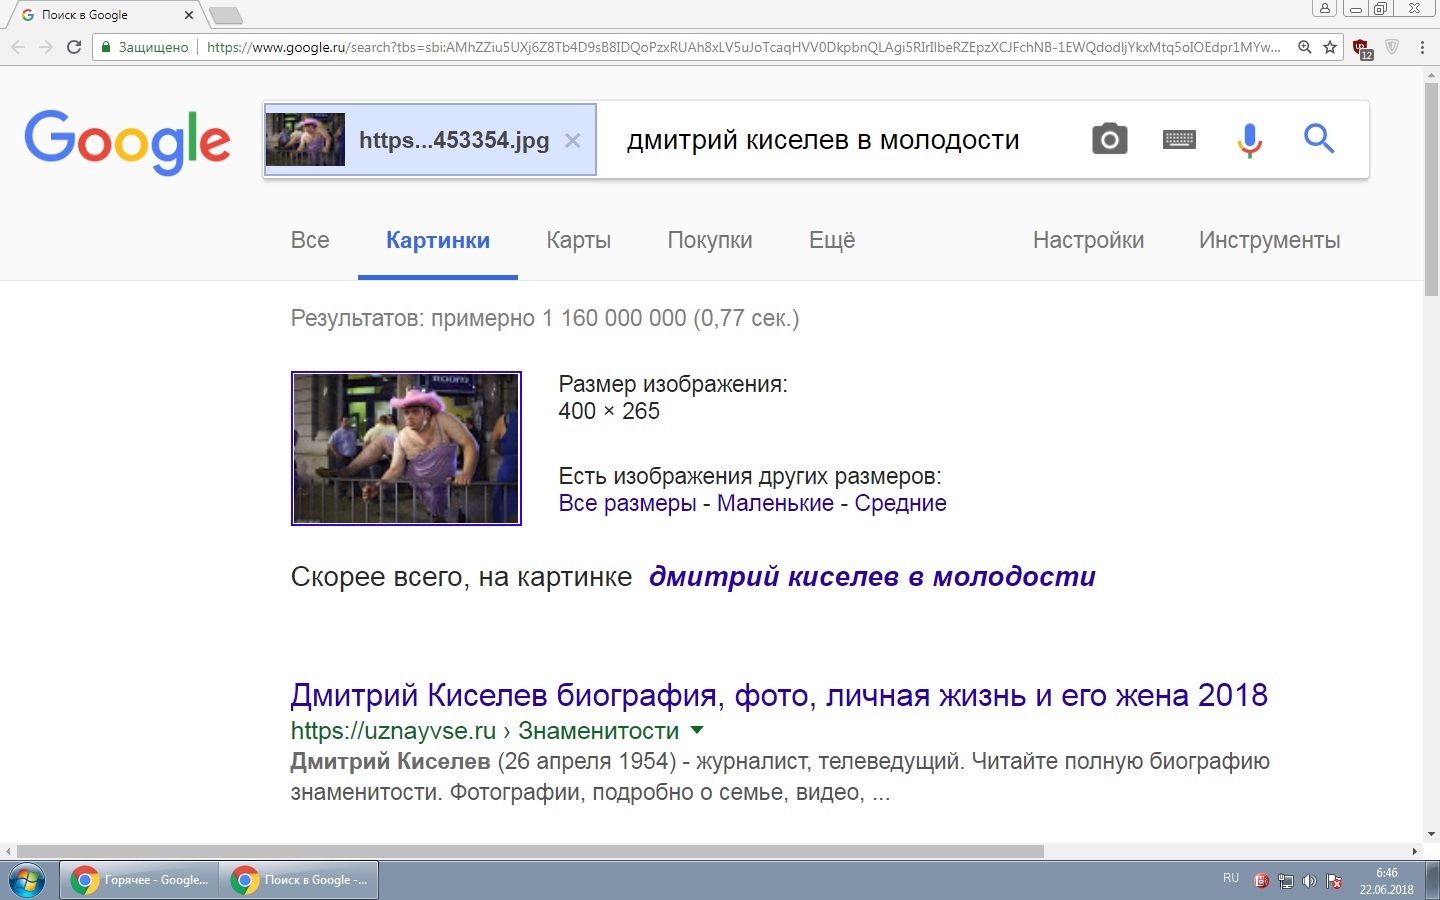Open search by image camera icon
Image resolution: width=1440 pixels, height=900 pixels.
[1109, 139]
